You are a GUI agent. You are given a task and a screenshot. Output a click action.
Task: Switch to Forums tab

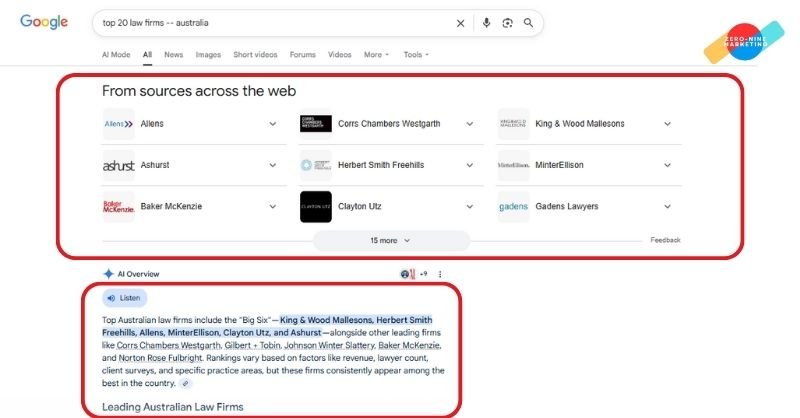pyautogui.click(x=303, y=55)
